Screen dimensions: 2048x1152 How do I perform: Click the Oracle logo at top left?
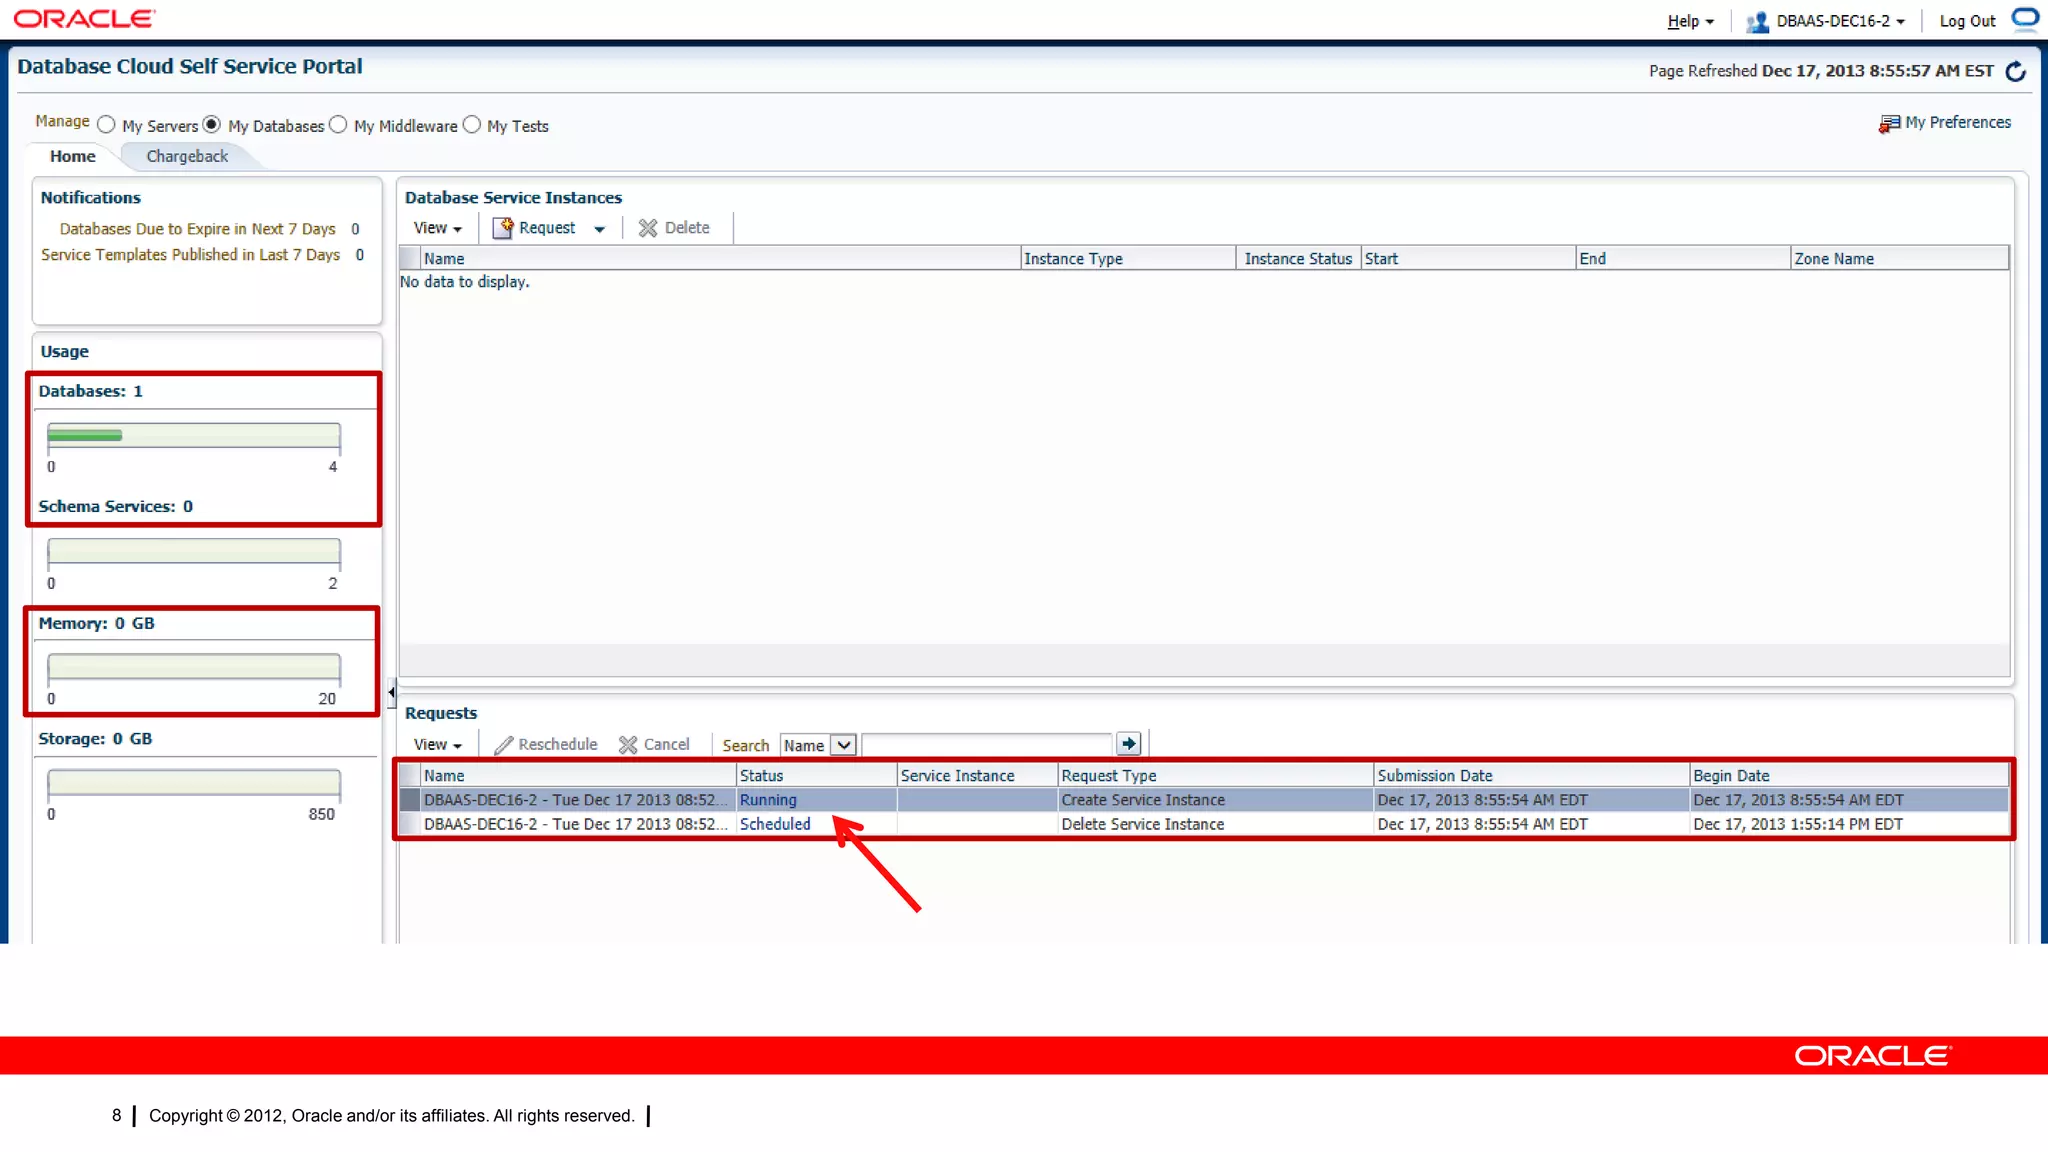point(84,19)
